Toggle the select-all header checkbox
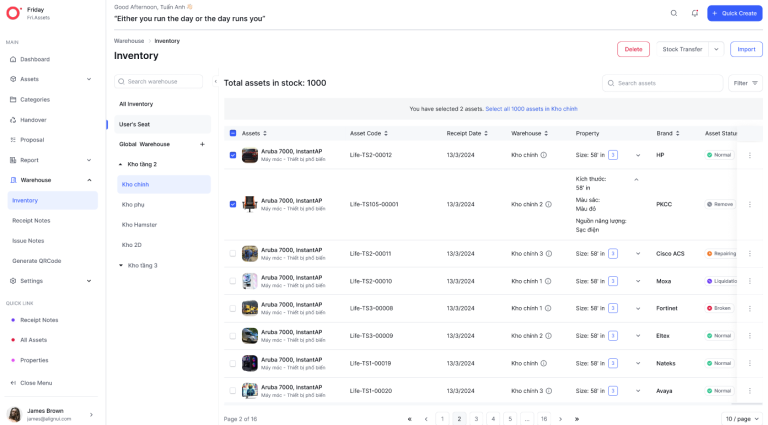 point(233,133)
